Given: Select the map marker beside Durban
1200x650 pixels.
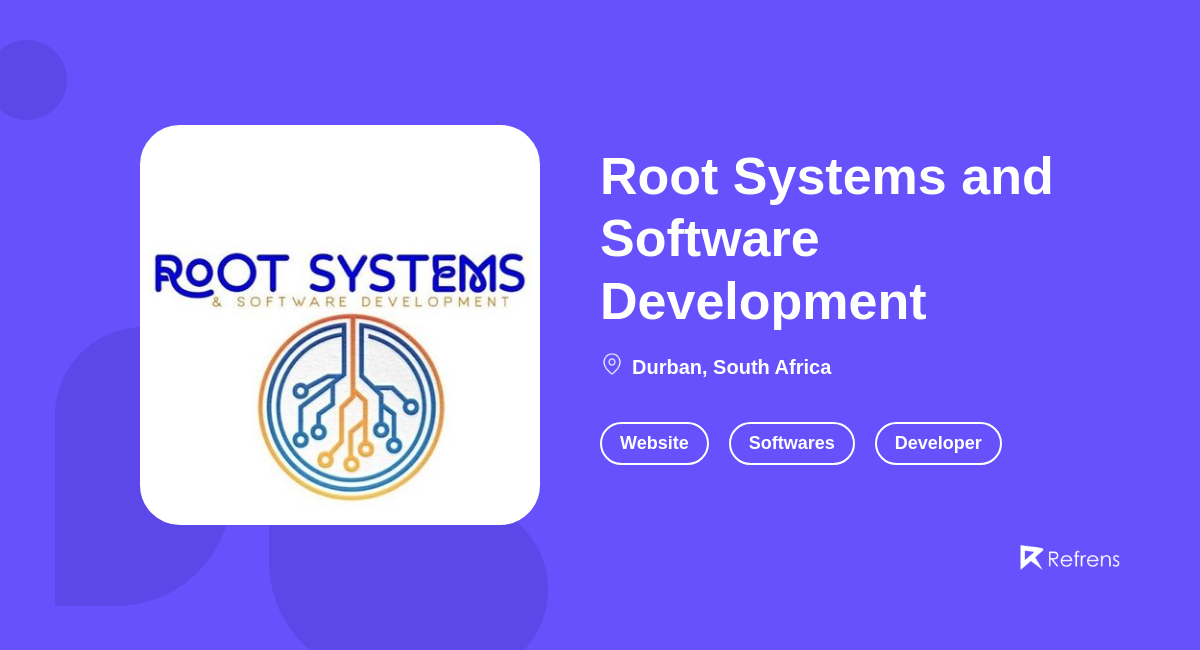Looking at the screenshot, I should point(611,364).
